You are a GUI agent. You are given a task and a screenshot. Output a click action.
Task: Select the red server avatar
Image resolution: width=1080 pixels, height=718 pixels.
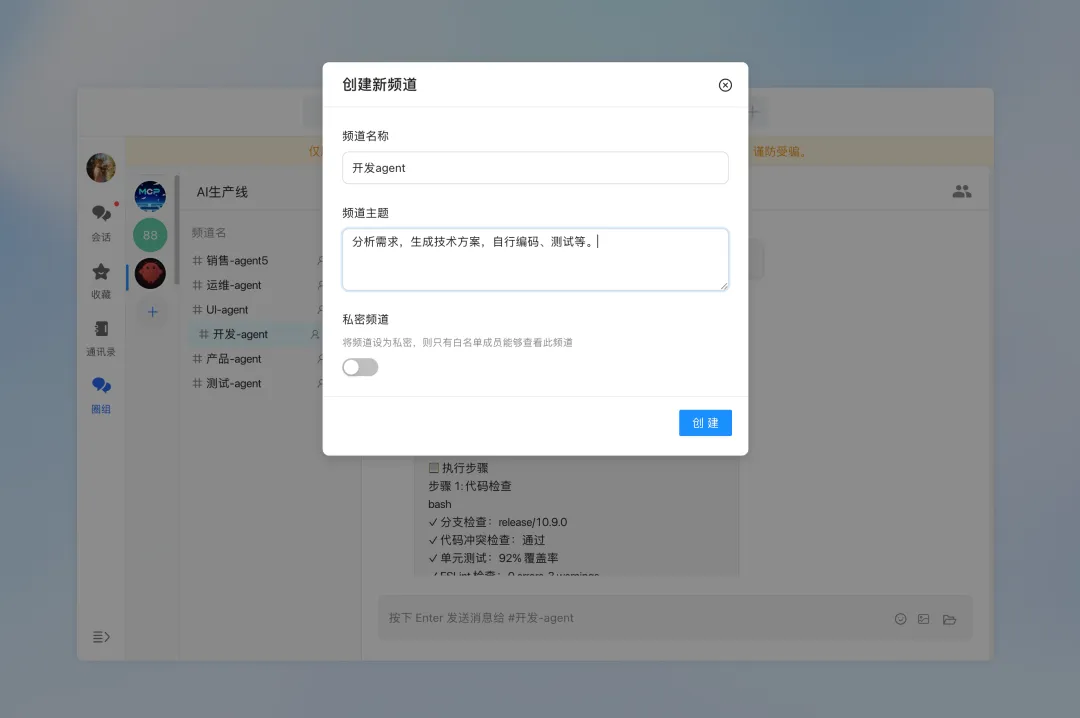[x=150, y=274]
